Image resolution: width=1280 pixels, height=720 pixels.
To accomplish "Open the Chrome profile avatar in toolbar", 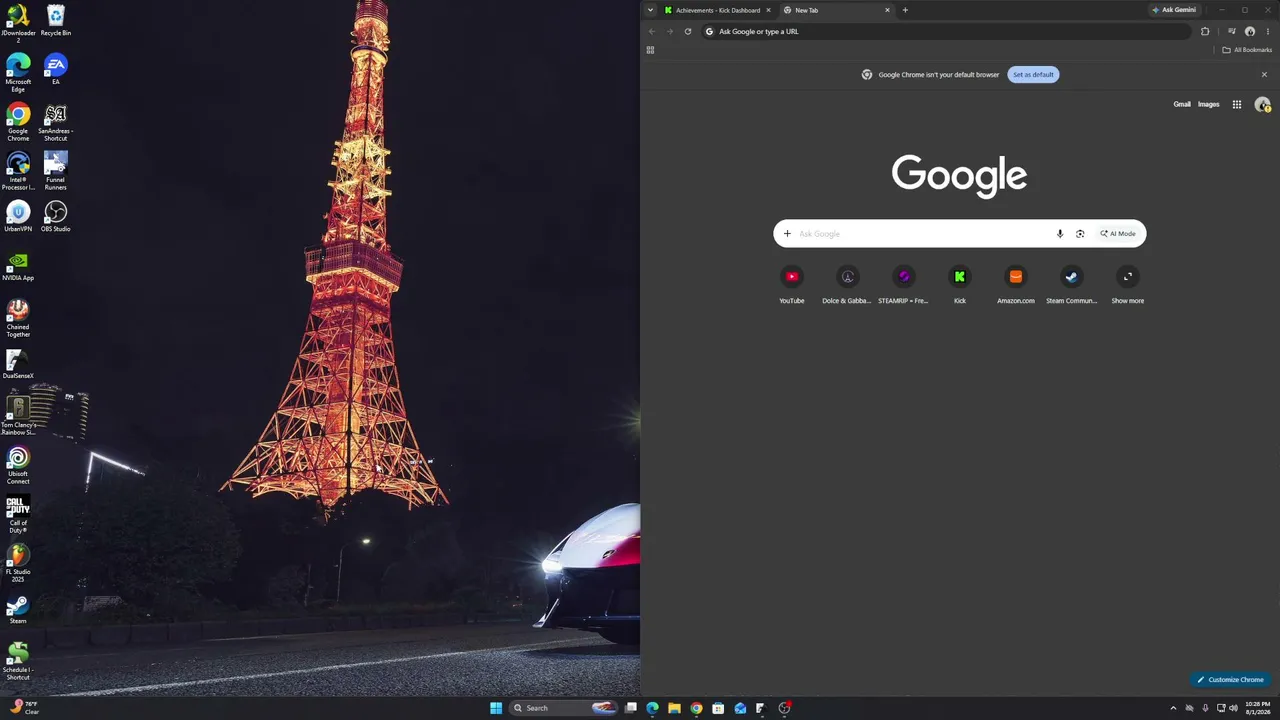I will pyautogui.click(x=1250, y=31).
